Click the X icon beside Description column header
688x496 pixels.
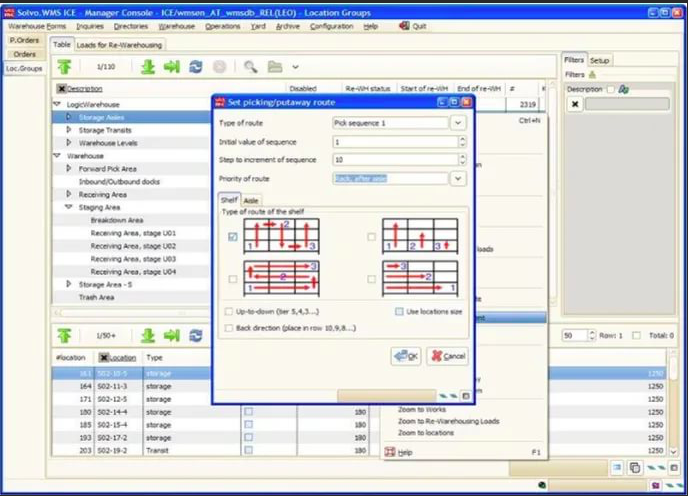tap(61, 89)
